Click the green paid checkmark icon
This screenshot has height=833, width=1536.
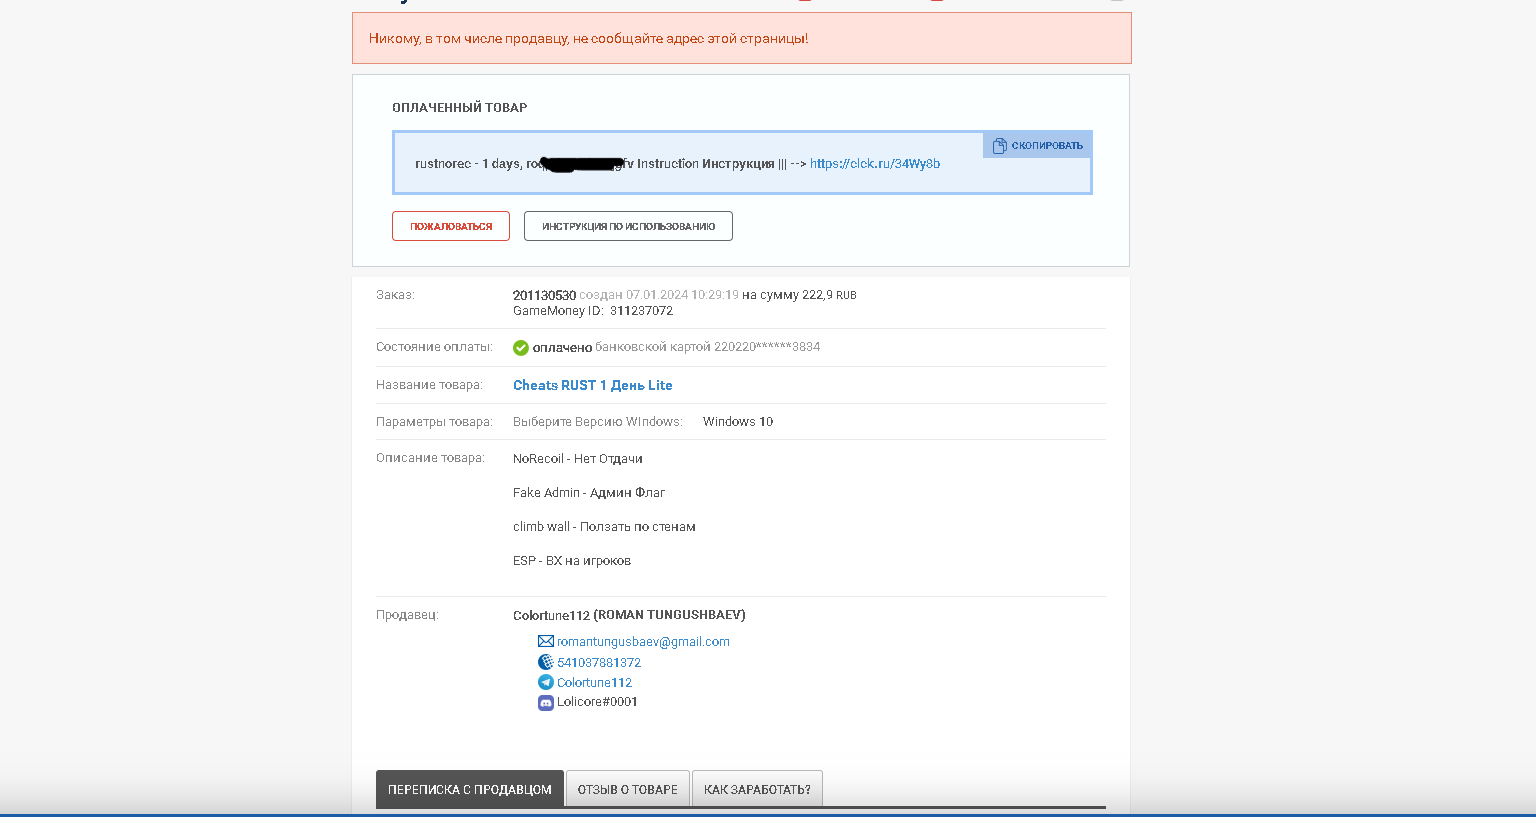point(521,348)
